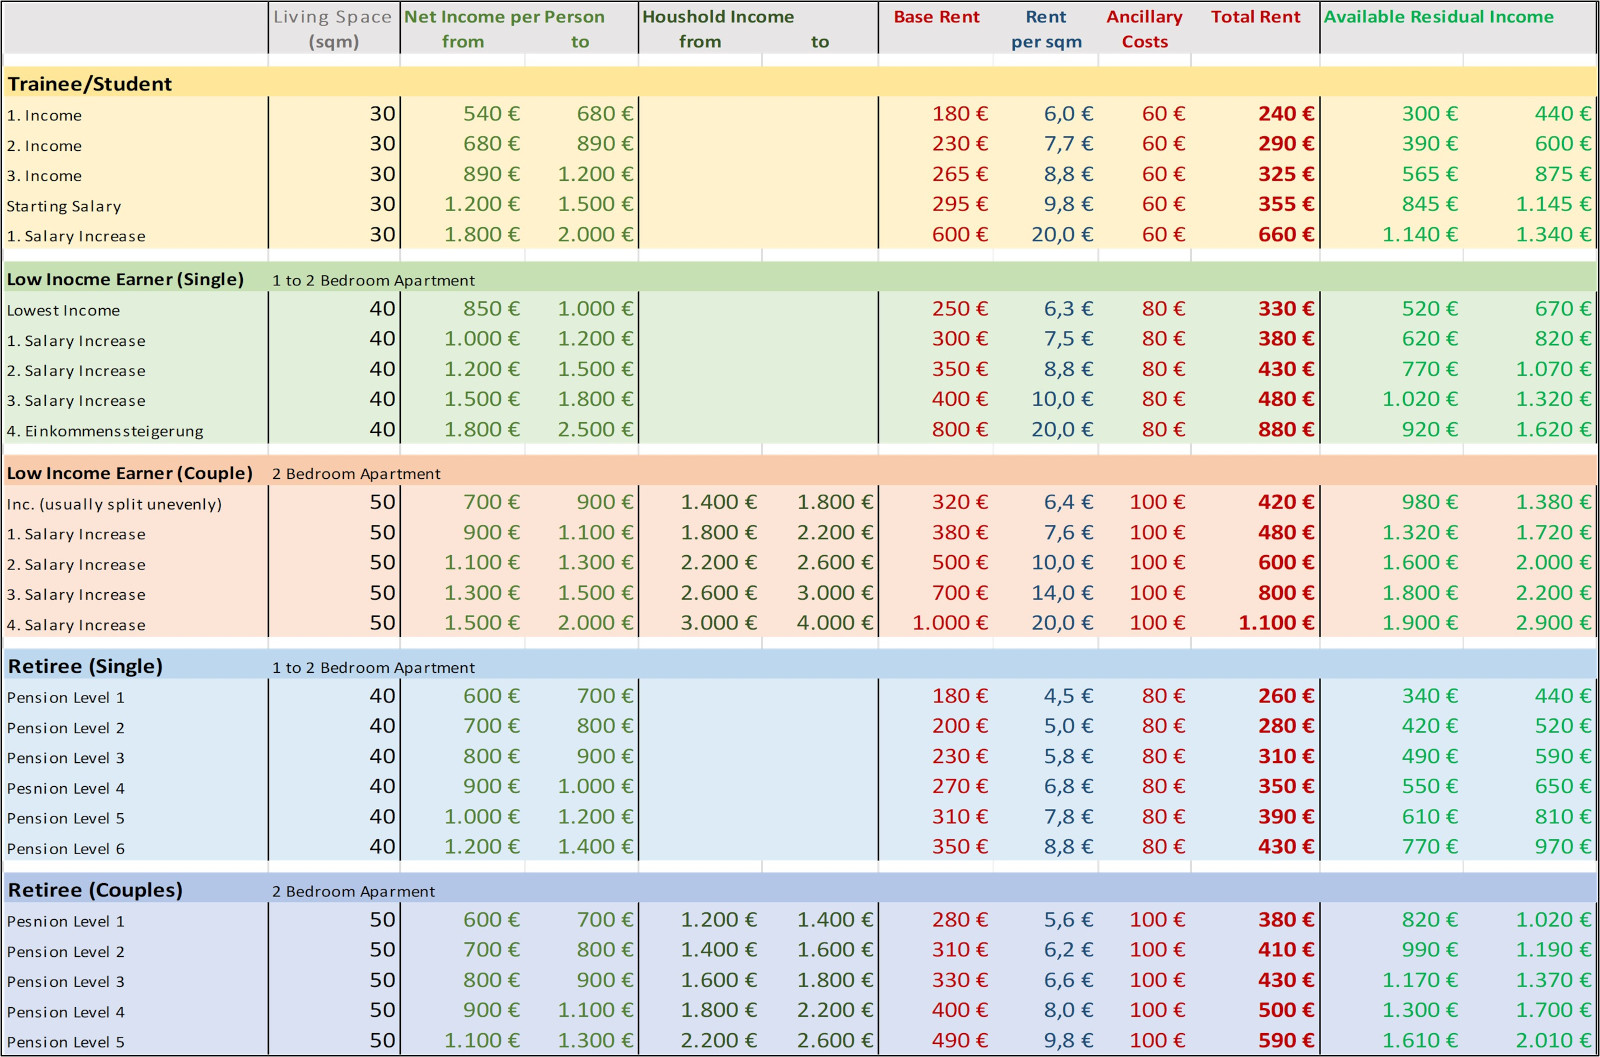Click the total rent value '325 €'
The width and height of the screenshot is (1600, 1057).
click(1286, 174)
